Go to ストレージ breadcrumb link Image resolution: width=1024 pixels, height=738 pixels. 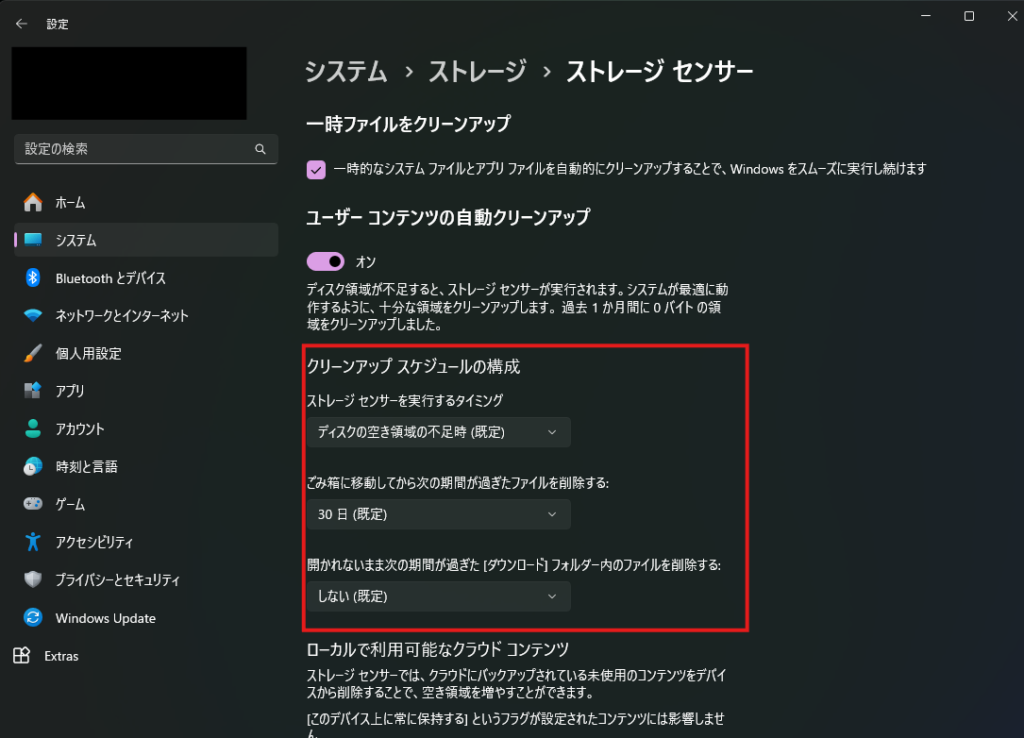[x=477, y=71]
